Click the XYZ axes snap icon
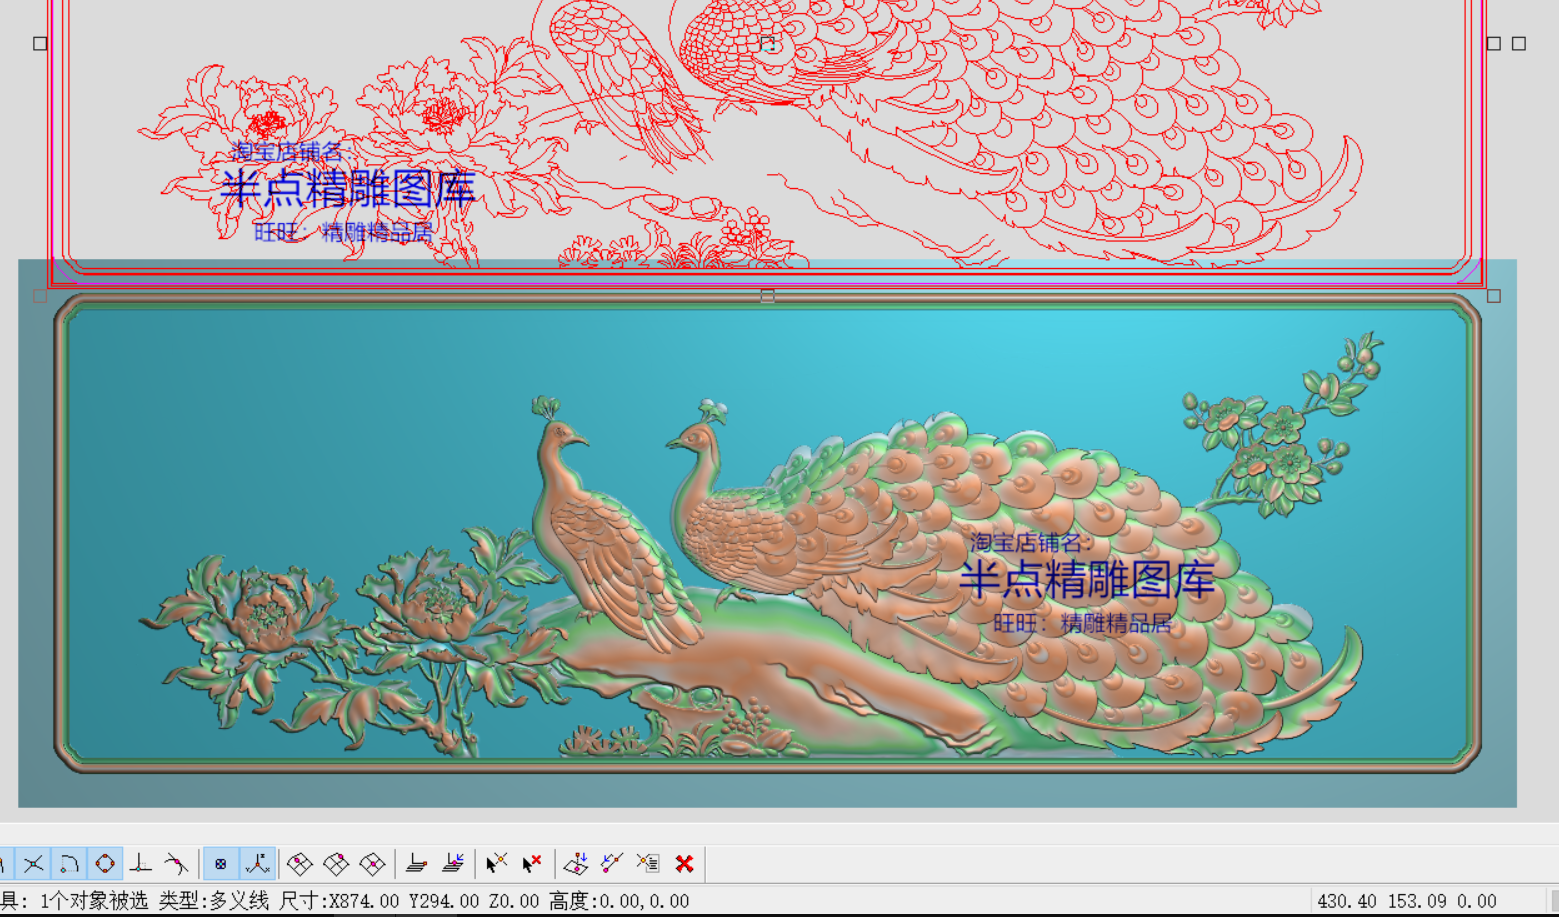This screenshot has width=1559, height=917. pos(258,863)
